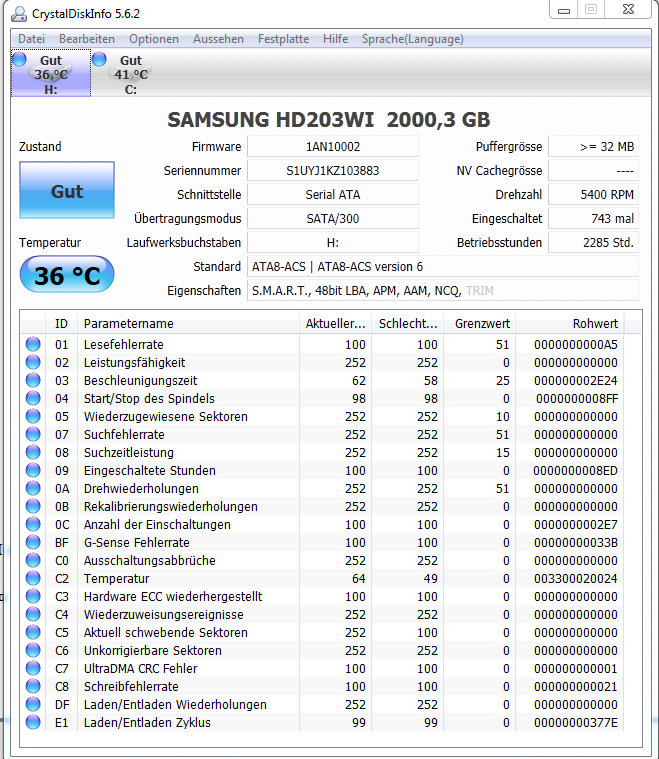Click the ID column header
This screenshot has width=659, height=759.
pos(61,323)
